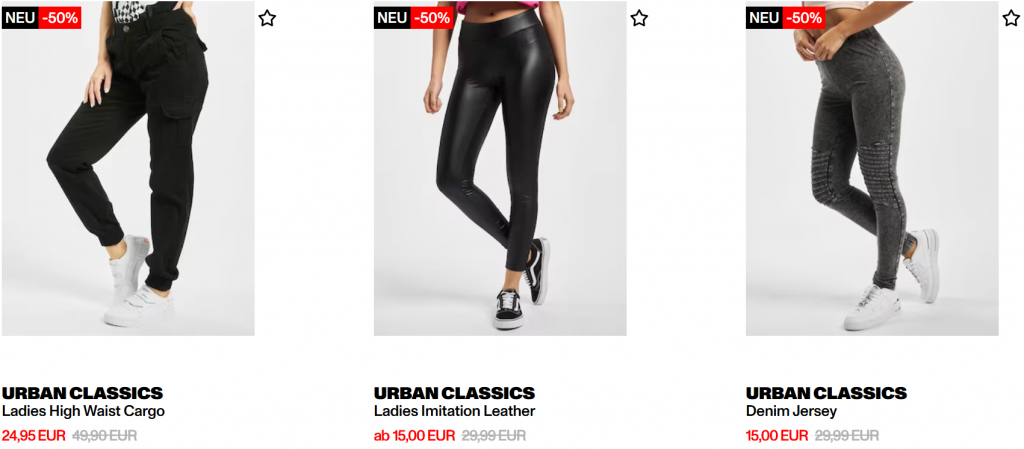This screenshot has height=449, width=1024.
Task: Favorite the Ladies High Waist Cargo pants star
Action: (266, 18)
